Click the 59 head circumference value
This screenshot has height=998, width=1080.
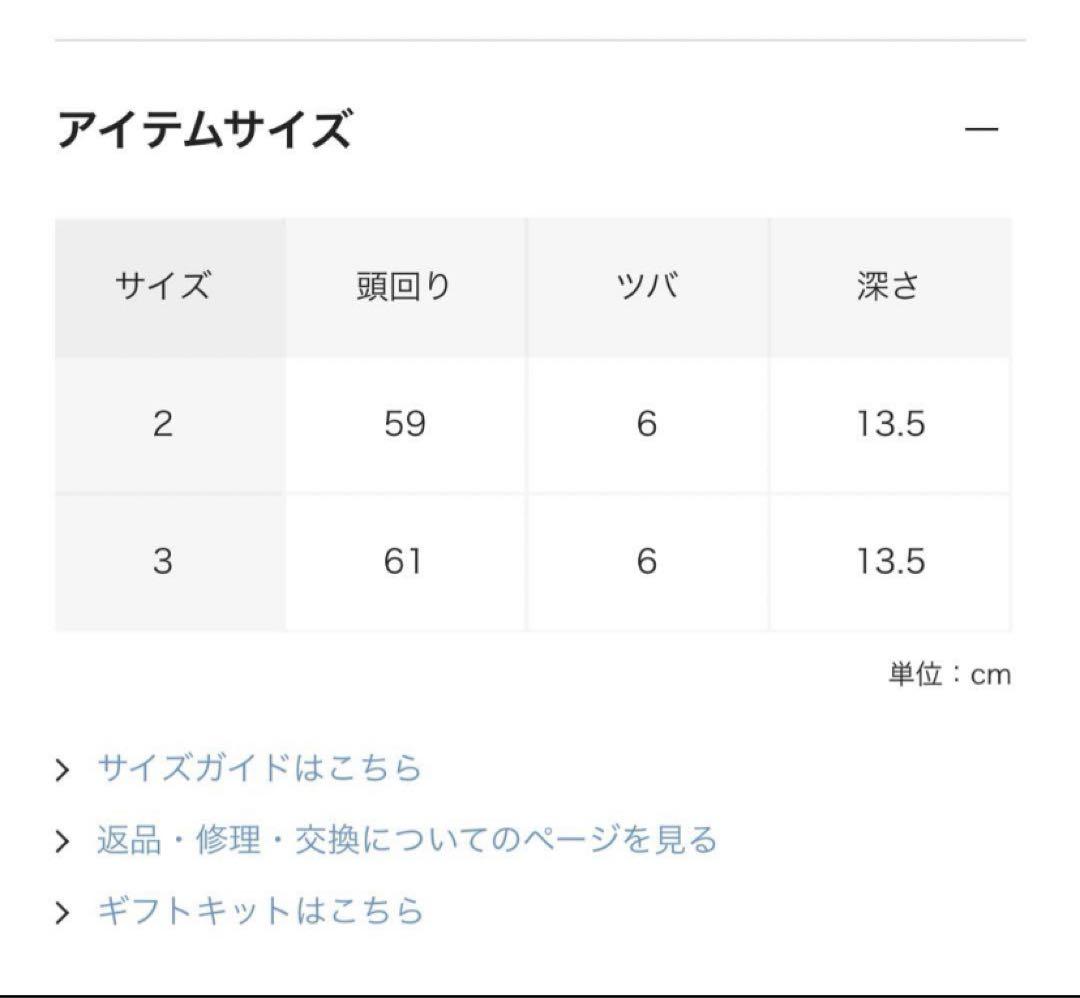coord(404,424)
